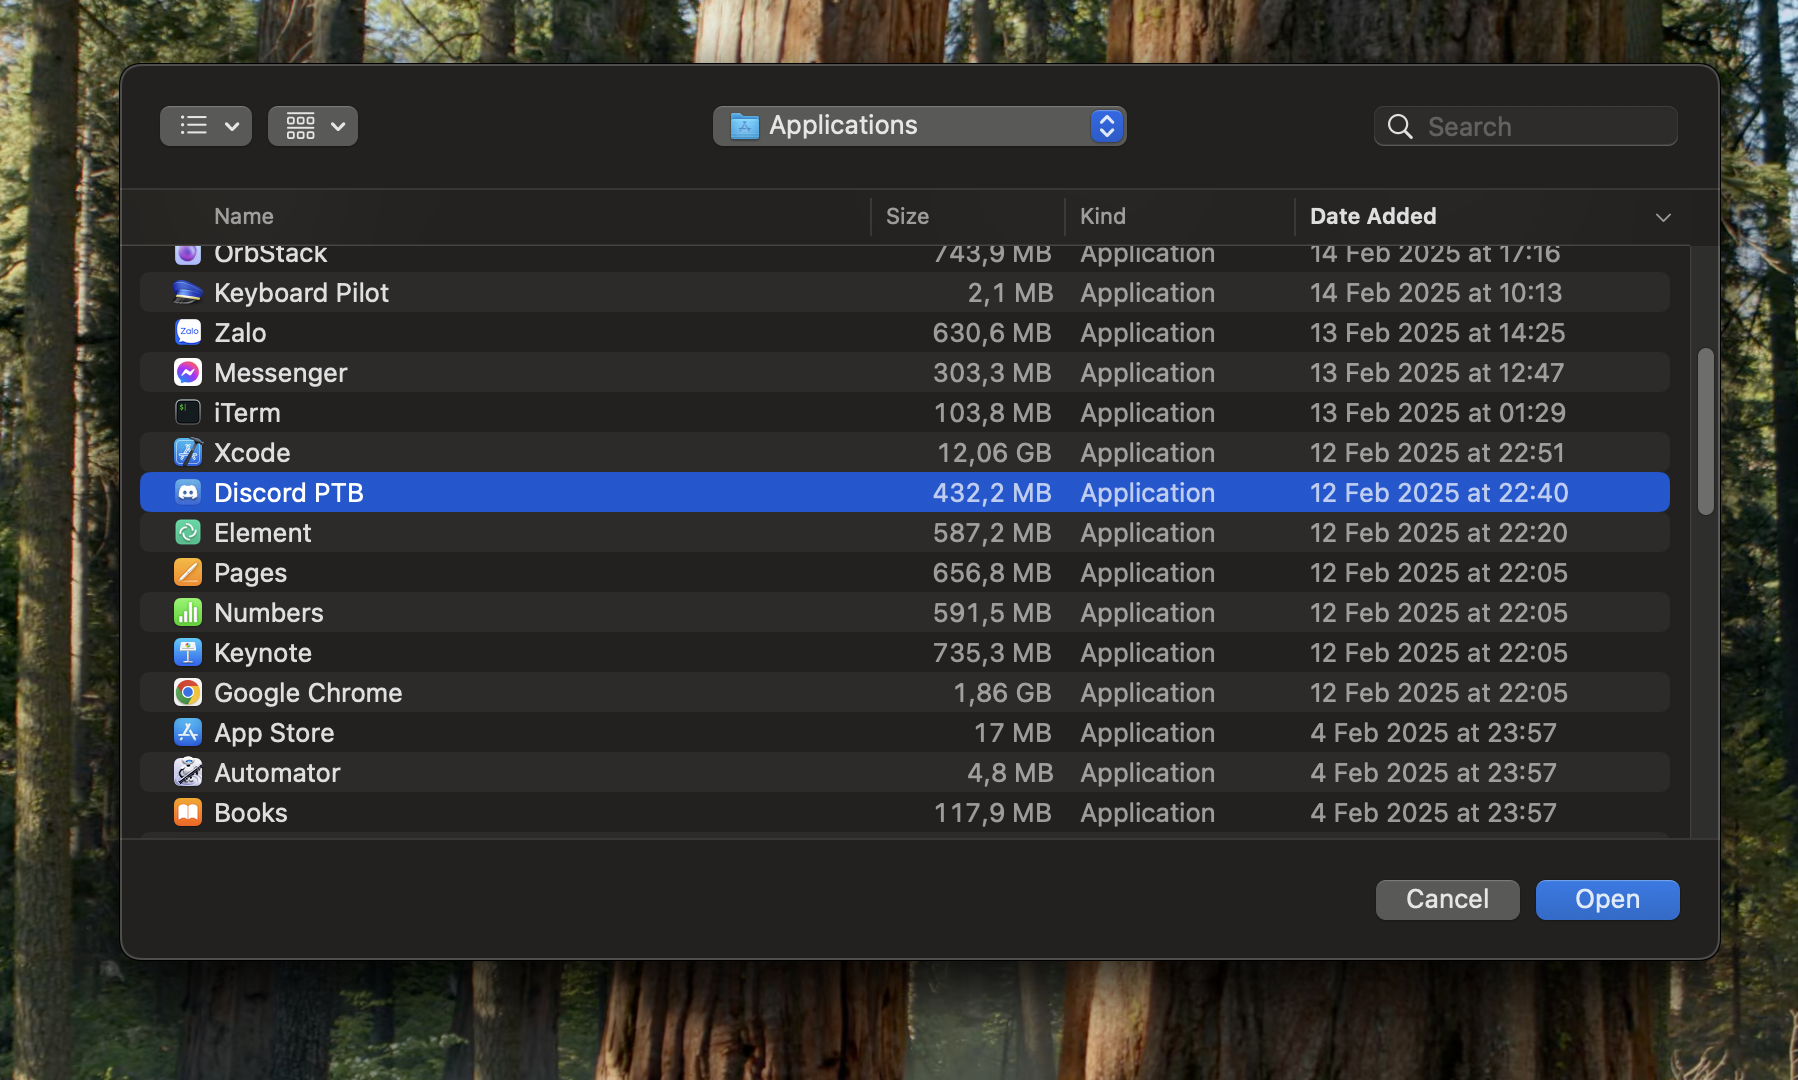Click the Numbers app icon
The height and width of the screenshot is (1080, 1798).
point(188,612)
